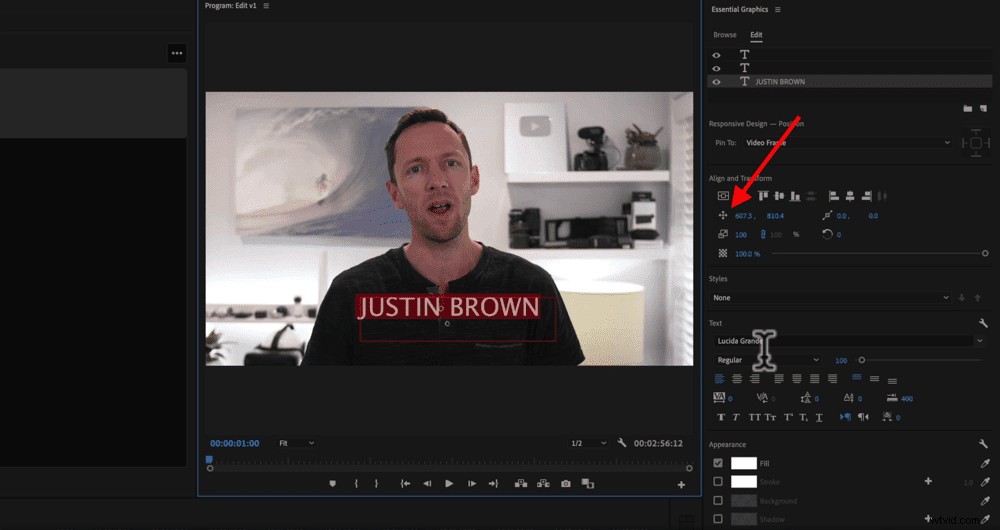
Task: Toggle the uniform scale lock icon
Action: [762, 235]
